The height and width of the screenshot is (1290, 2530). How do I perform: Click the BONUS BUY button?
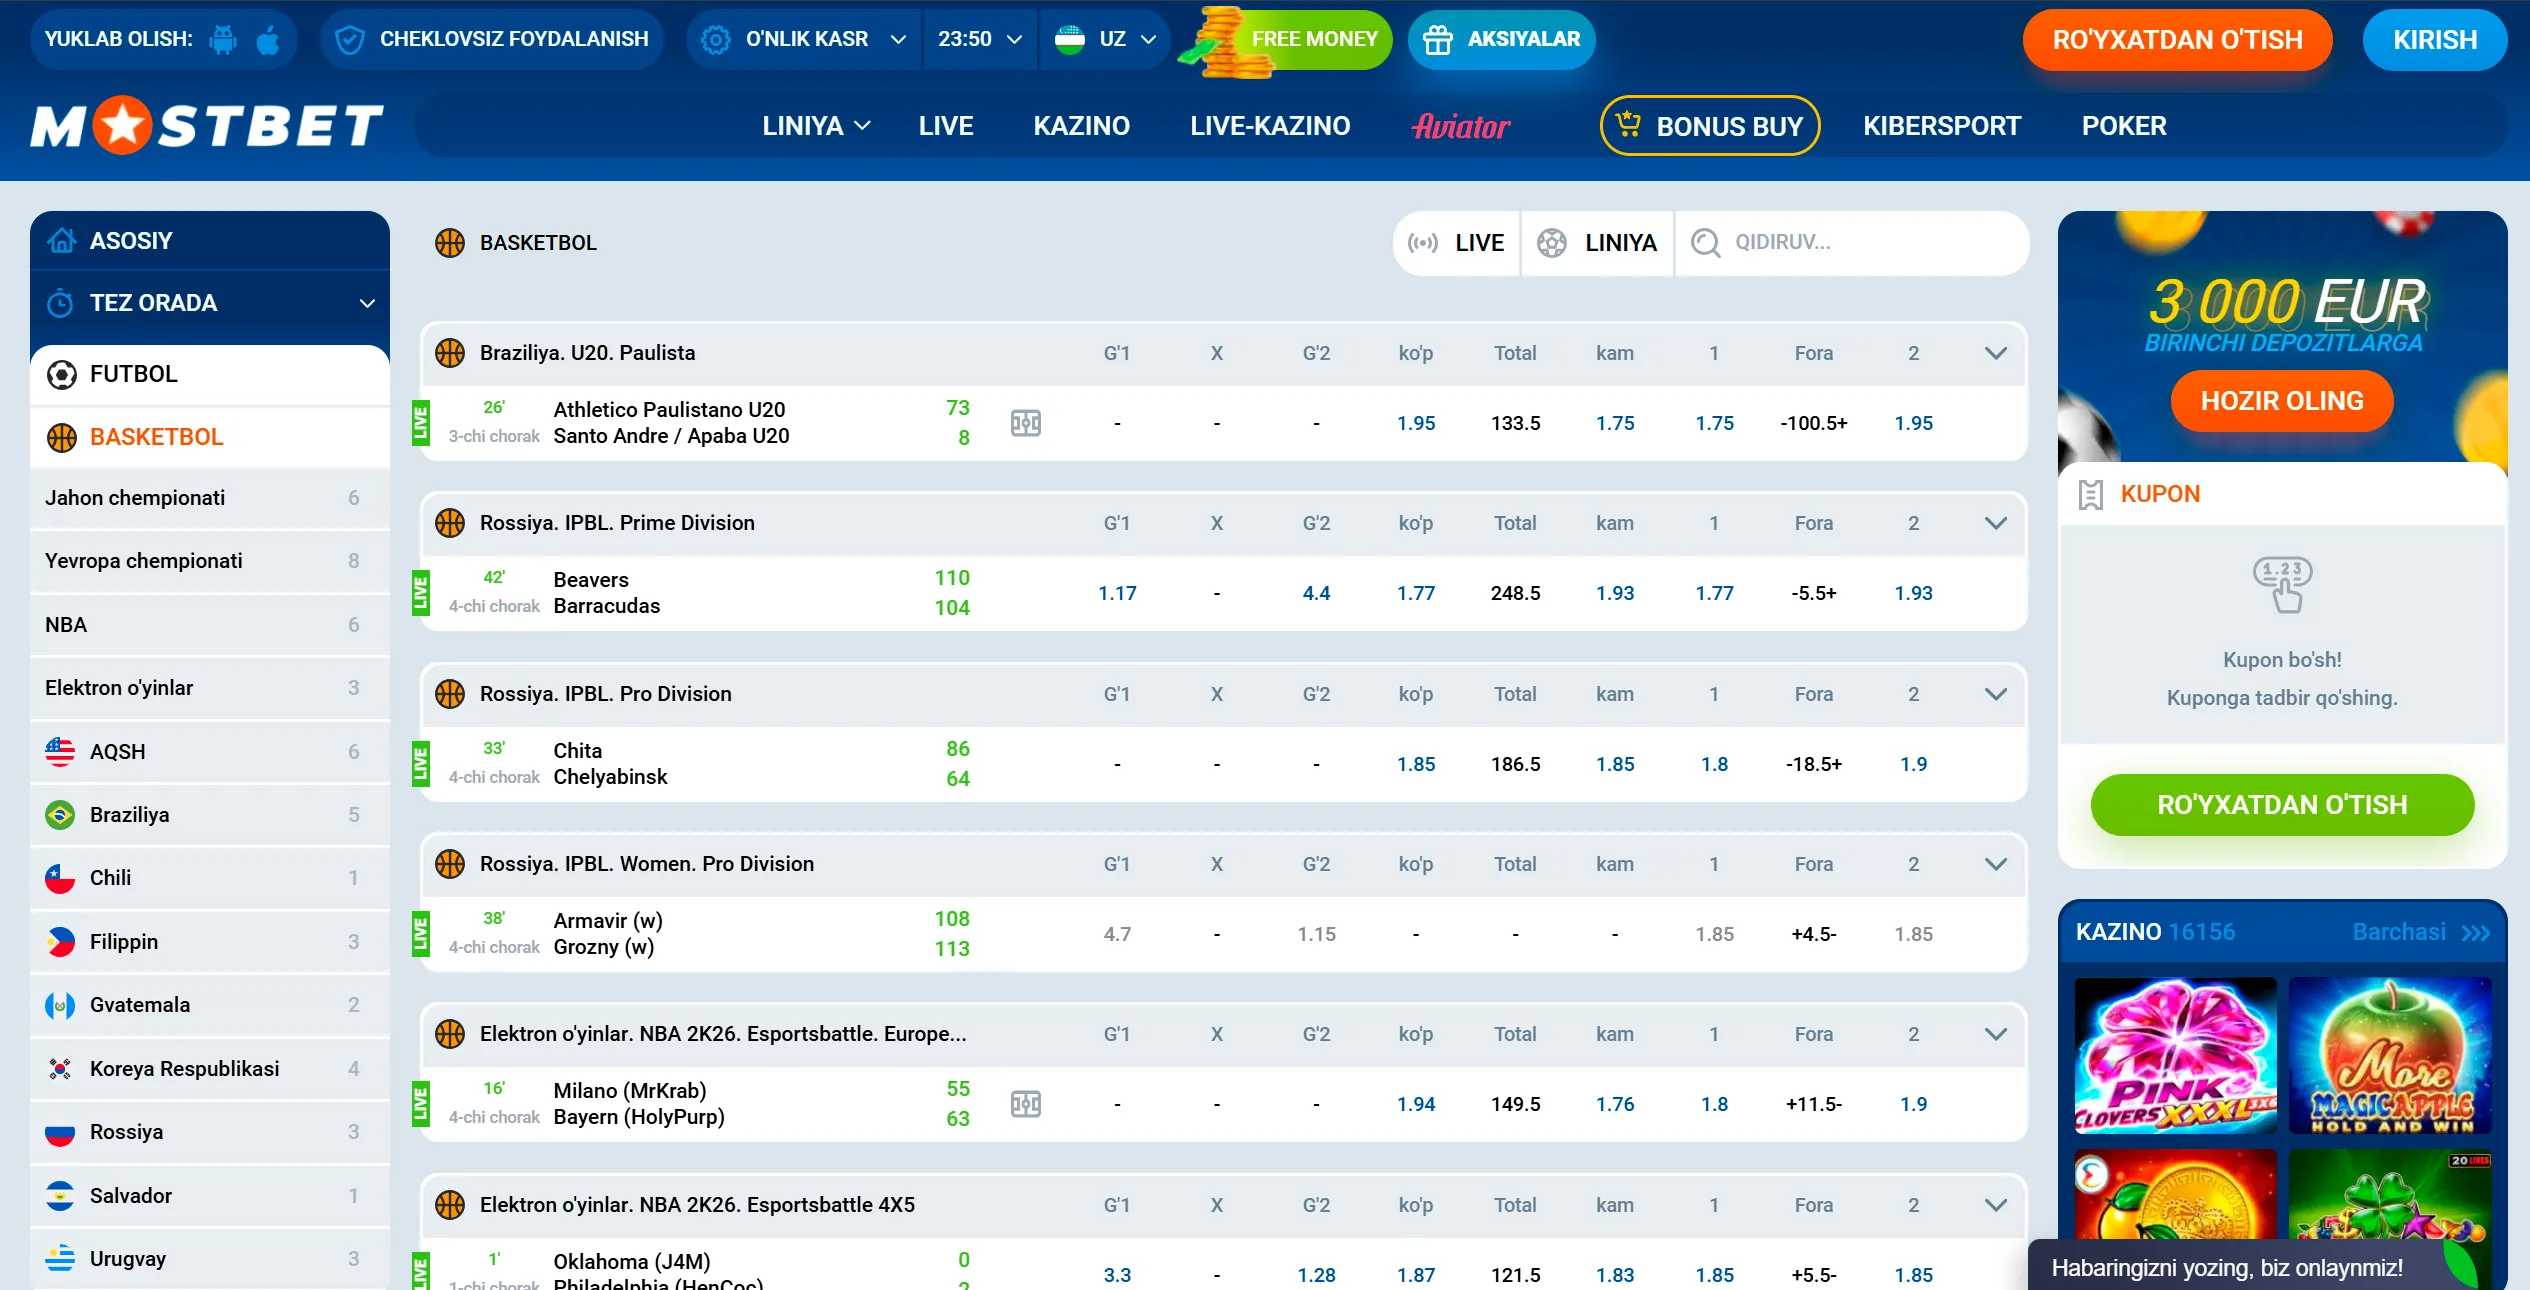(x=1710, y=126)
